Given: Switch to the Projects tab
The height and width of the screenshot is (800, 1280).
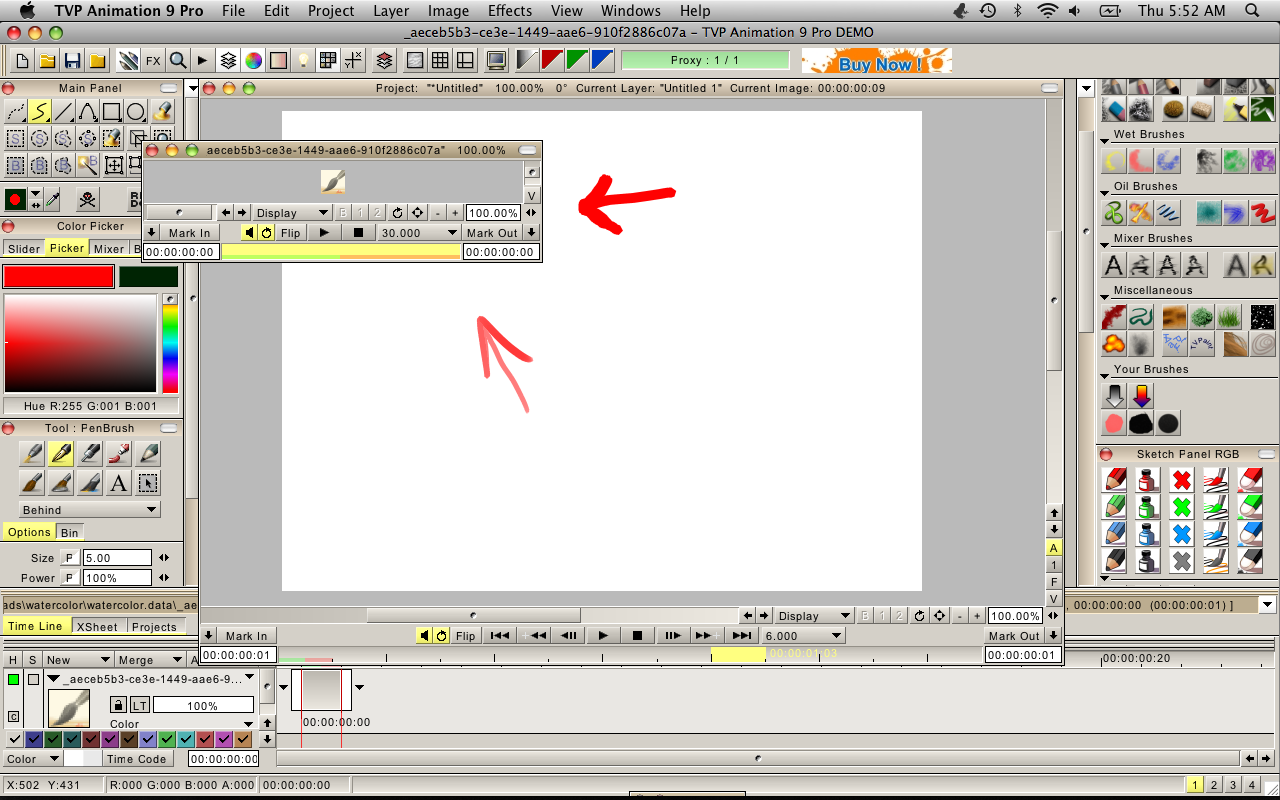Looking at the screenshot, I should [x=154, y=627].
